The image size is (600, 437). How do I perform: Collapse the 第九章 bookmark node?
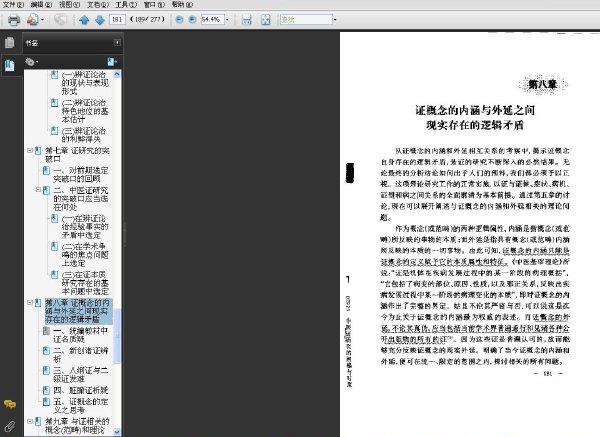(29, 421)
